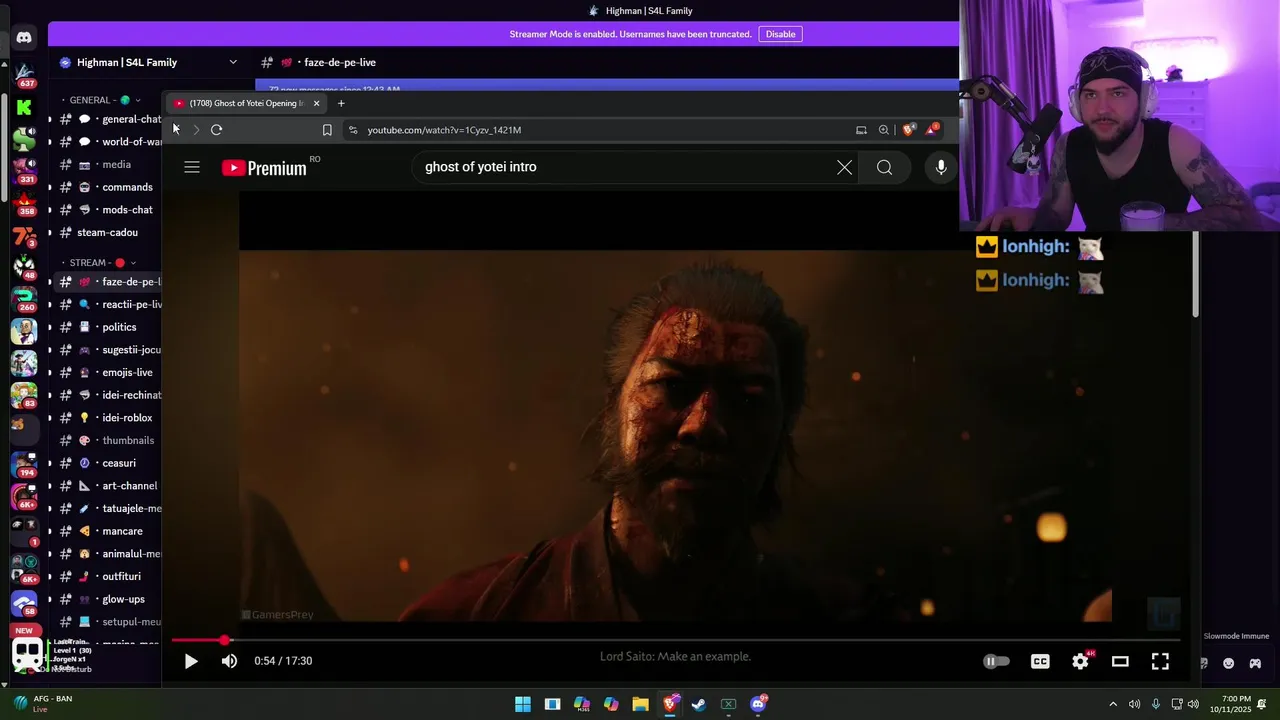Click the youtube.com address bar URL
Screen dimensions: 1280x720
444,130
